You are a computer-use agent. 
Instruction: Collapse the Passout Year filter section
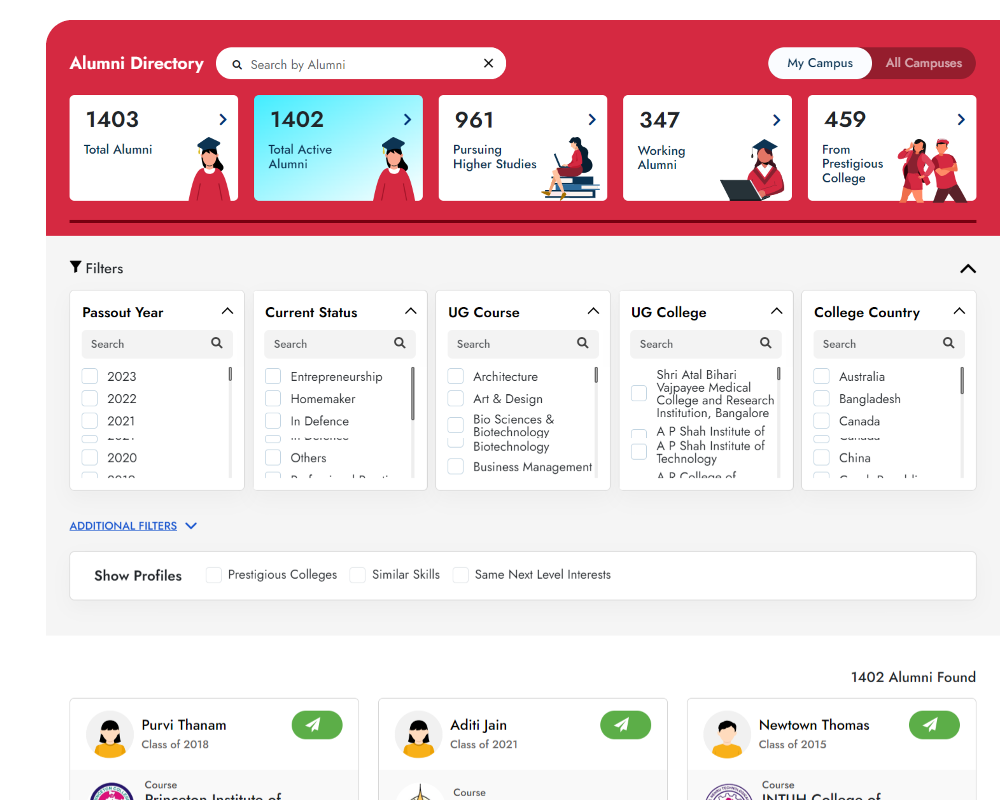[x=228, y=311]
